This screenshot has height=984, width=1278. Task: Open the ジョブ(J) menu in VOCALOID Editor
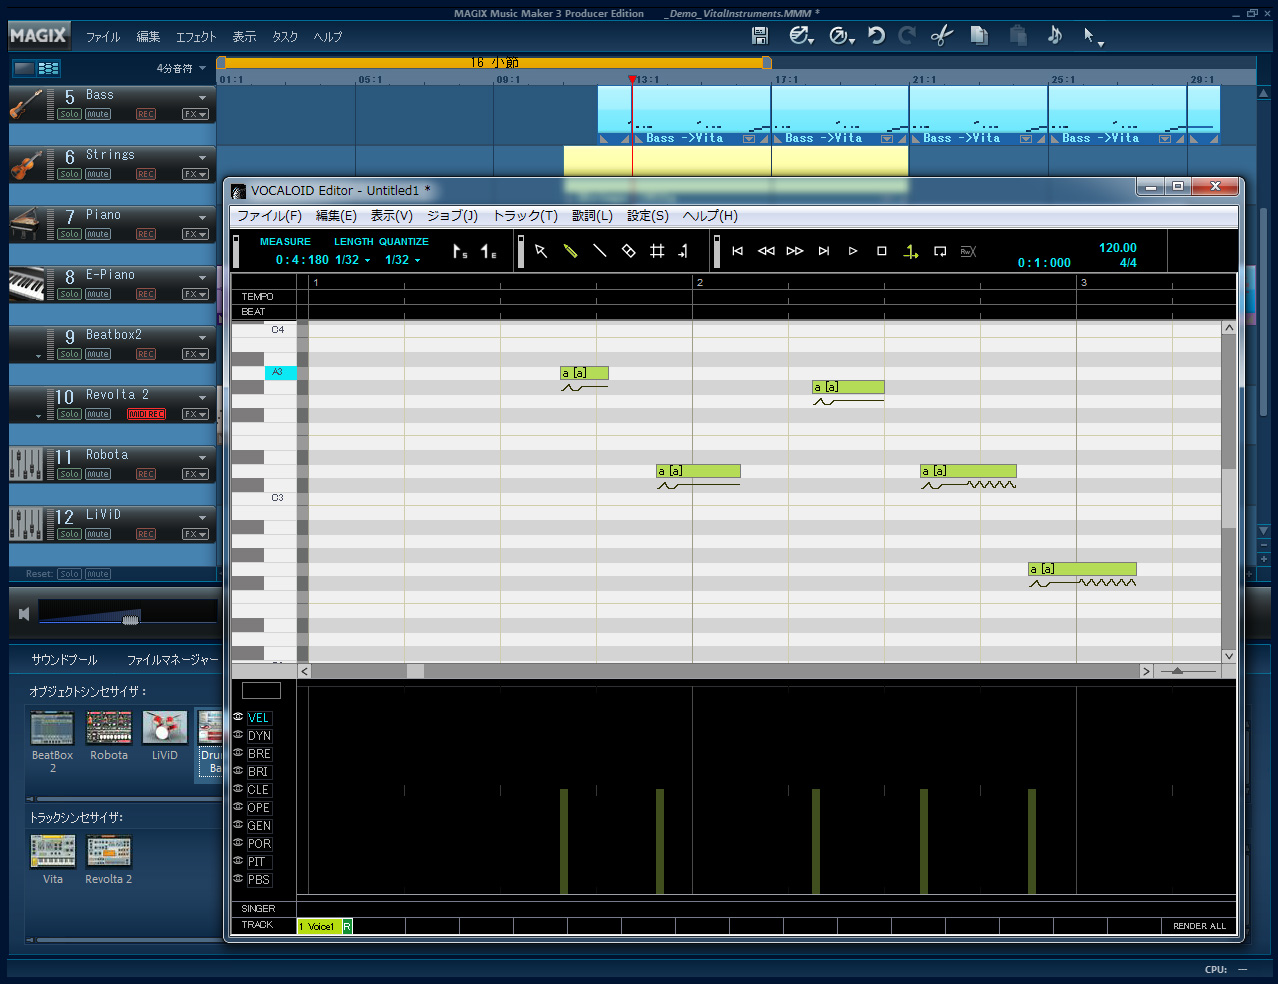[452, 216]
